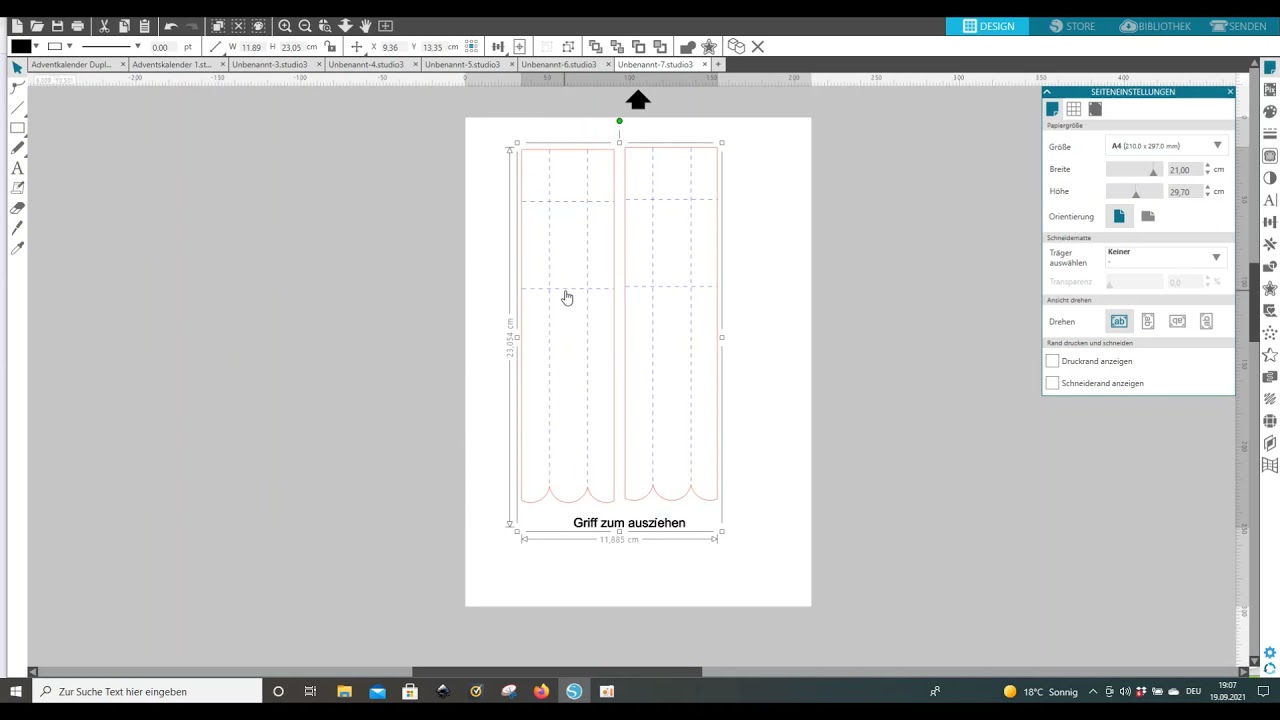Pick the Select arrow tool

point(17,68)
